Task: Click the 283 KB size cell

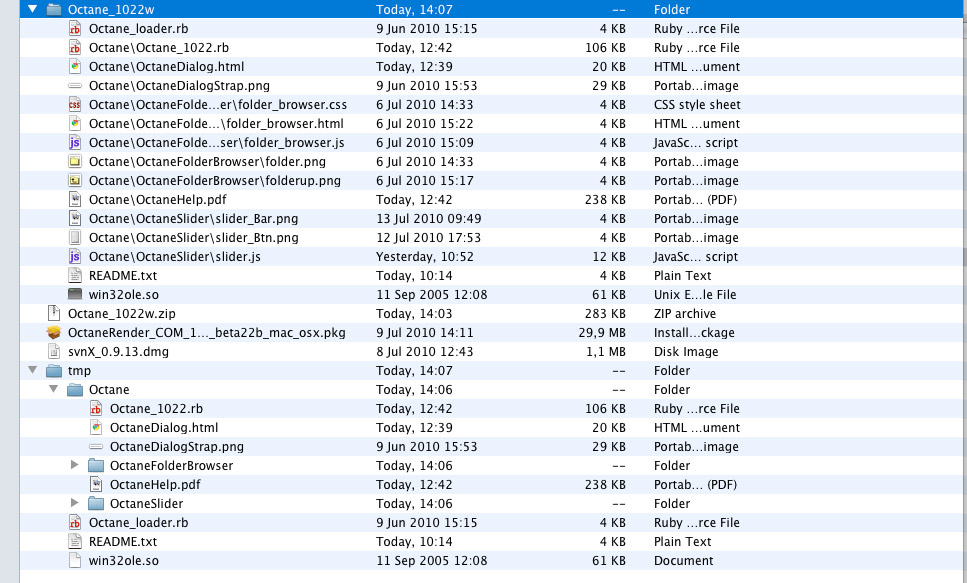Action: pos(605,313)
